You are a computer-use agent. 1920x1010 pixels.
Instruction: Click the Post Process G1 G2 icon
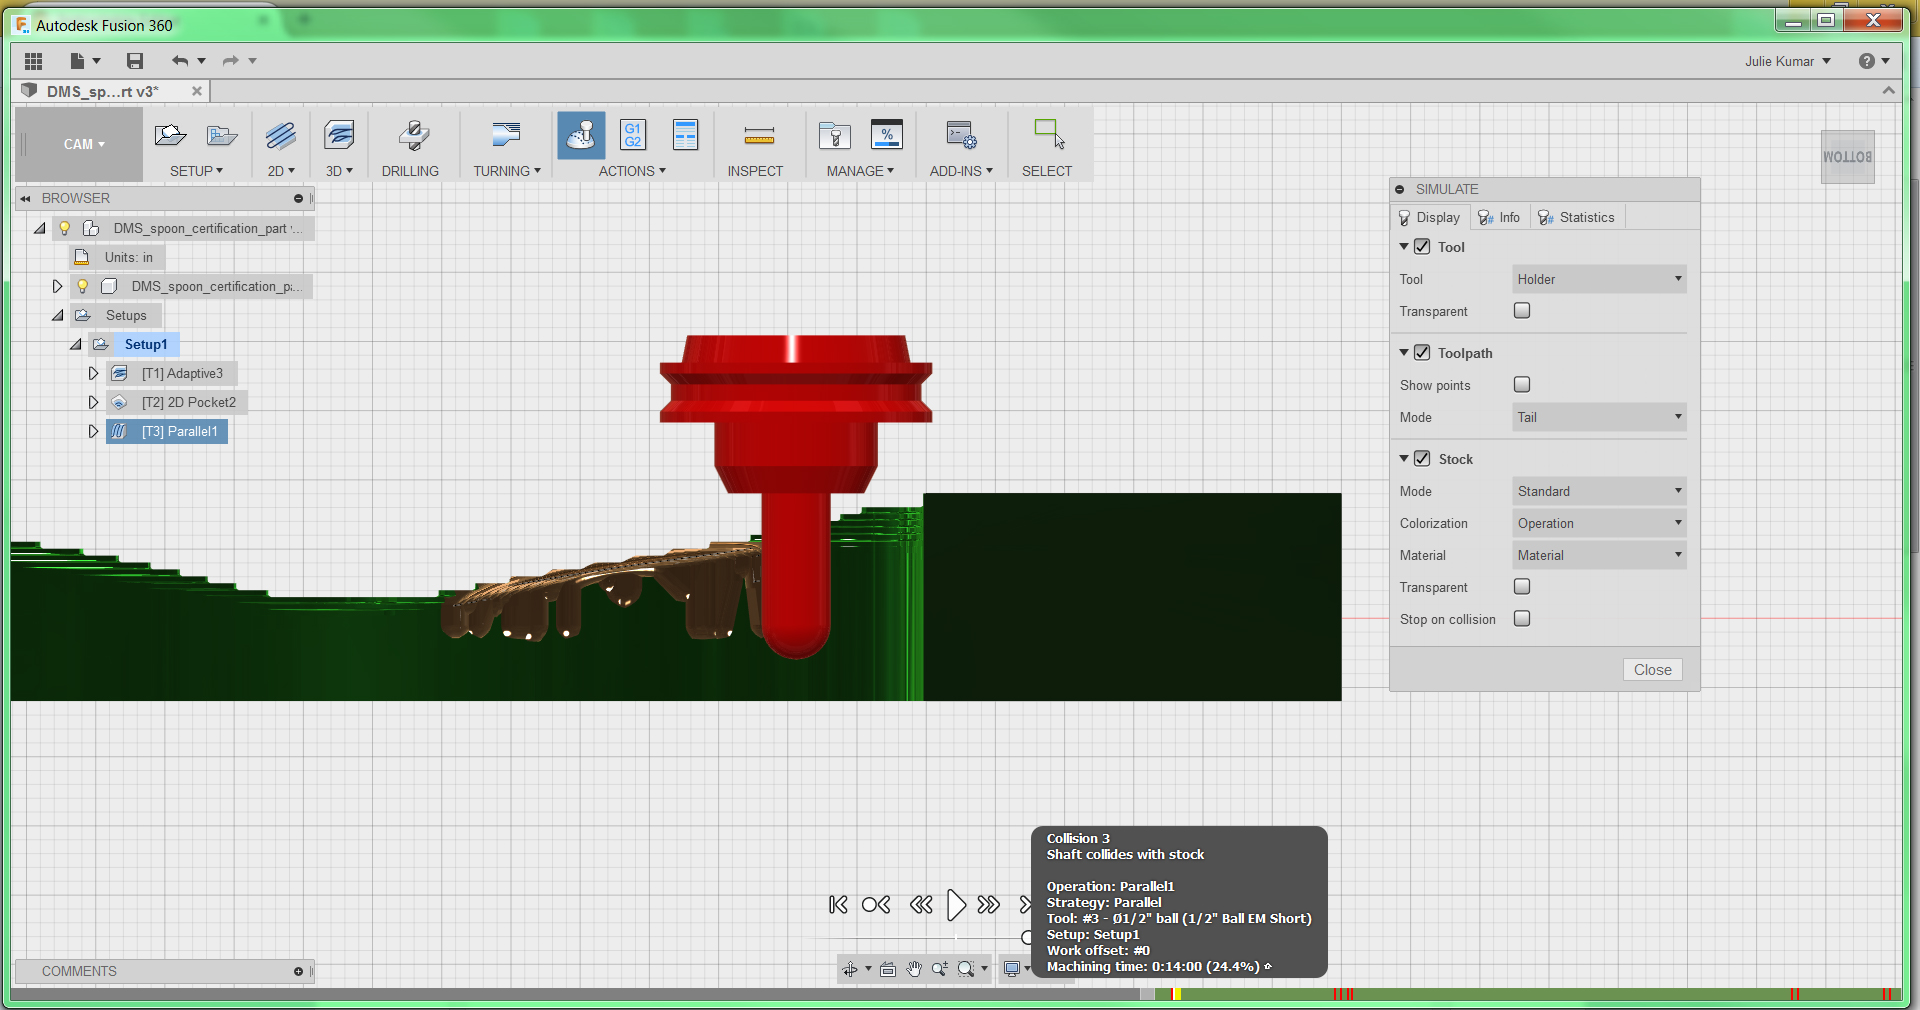point(633,135)
